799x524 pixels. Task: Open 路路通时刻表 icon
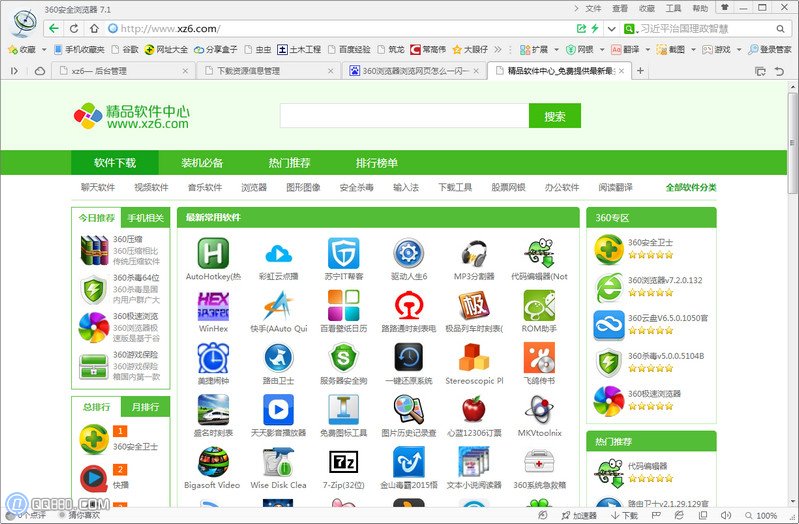click(x=409, y=305)
